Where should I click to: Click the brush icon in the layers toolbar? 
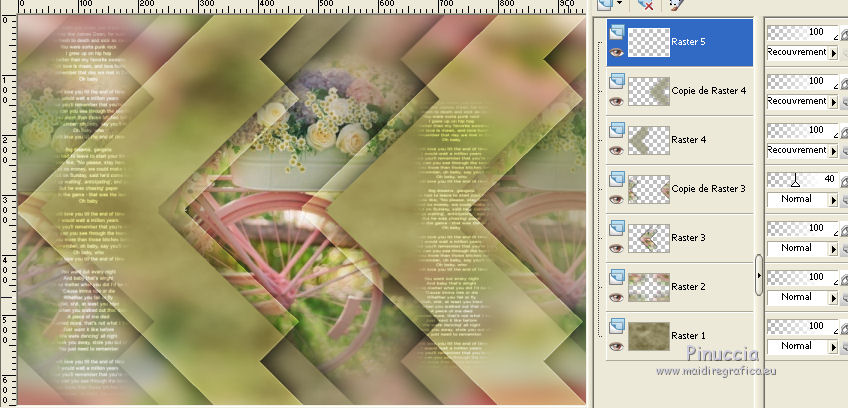click(676, 4)
